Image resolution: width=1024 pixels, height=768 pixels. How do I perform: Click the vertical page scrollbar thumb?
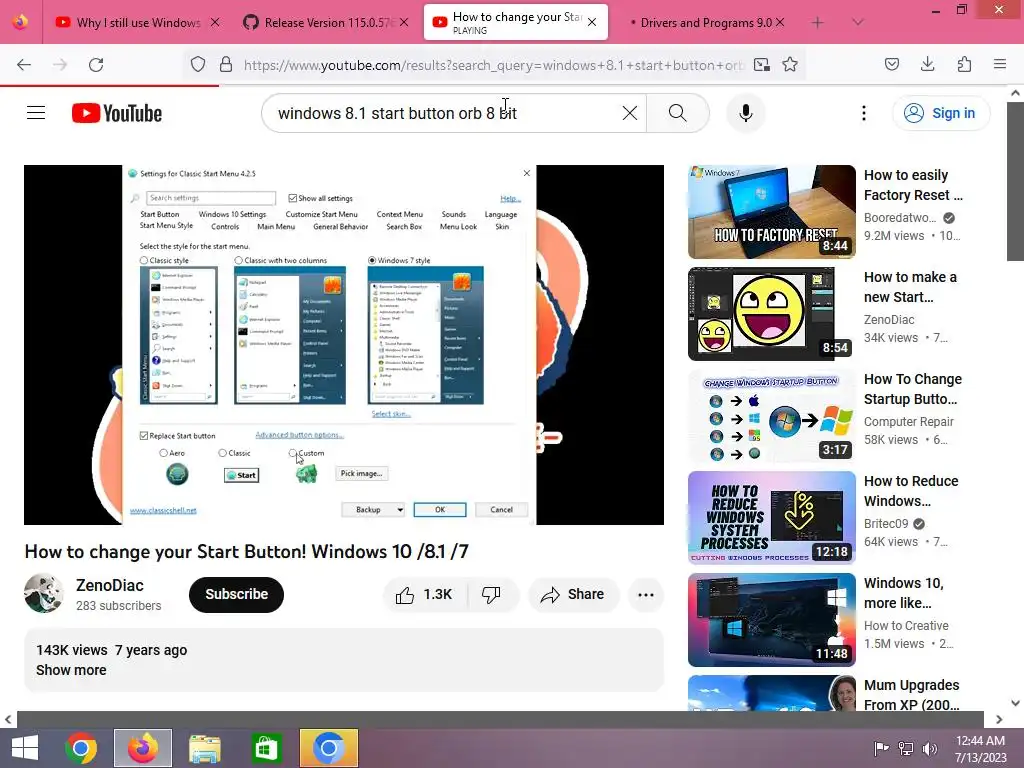coord(1015,182)
